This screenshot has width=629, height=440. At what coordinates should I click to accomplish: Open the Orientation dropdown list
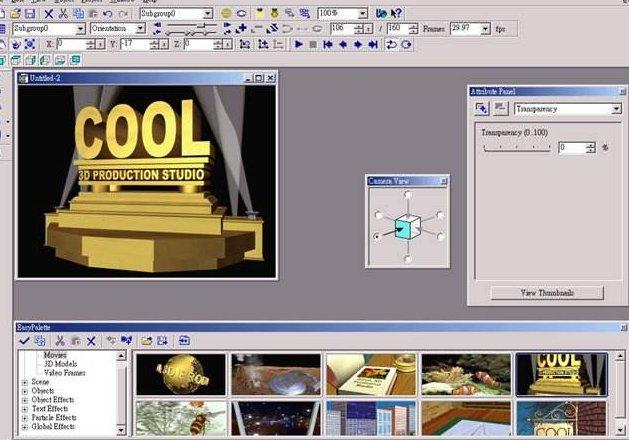pyautogui.click(x=118, y=28)
